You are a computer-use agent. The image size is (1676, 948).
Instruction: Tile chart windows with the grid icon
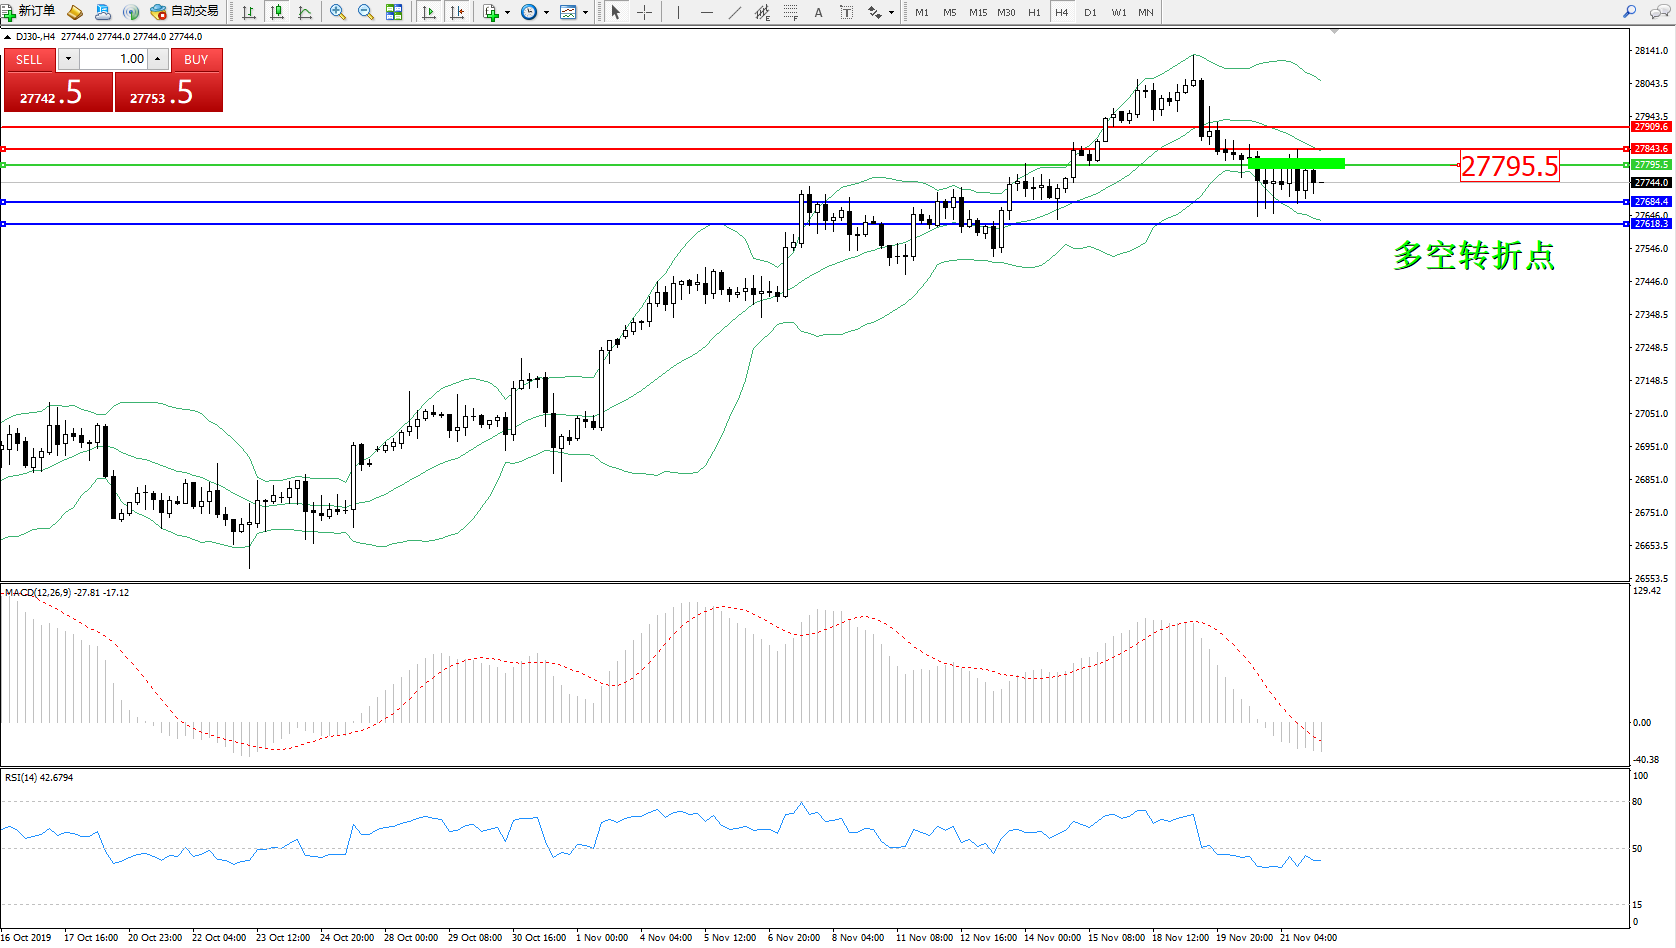pyautogui.click(x=394, y=12)
